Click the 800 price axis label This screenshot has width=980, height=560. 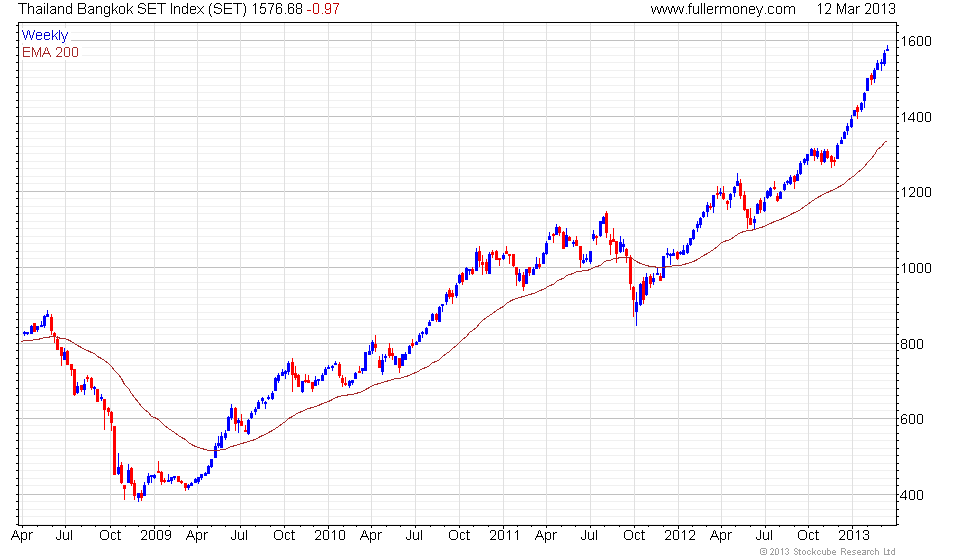point(912,344)
